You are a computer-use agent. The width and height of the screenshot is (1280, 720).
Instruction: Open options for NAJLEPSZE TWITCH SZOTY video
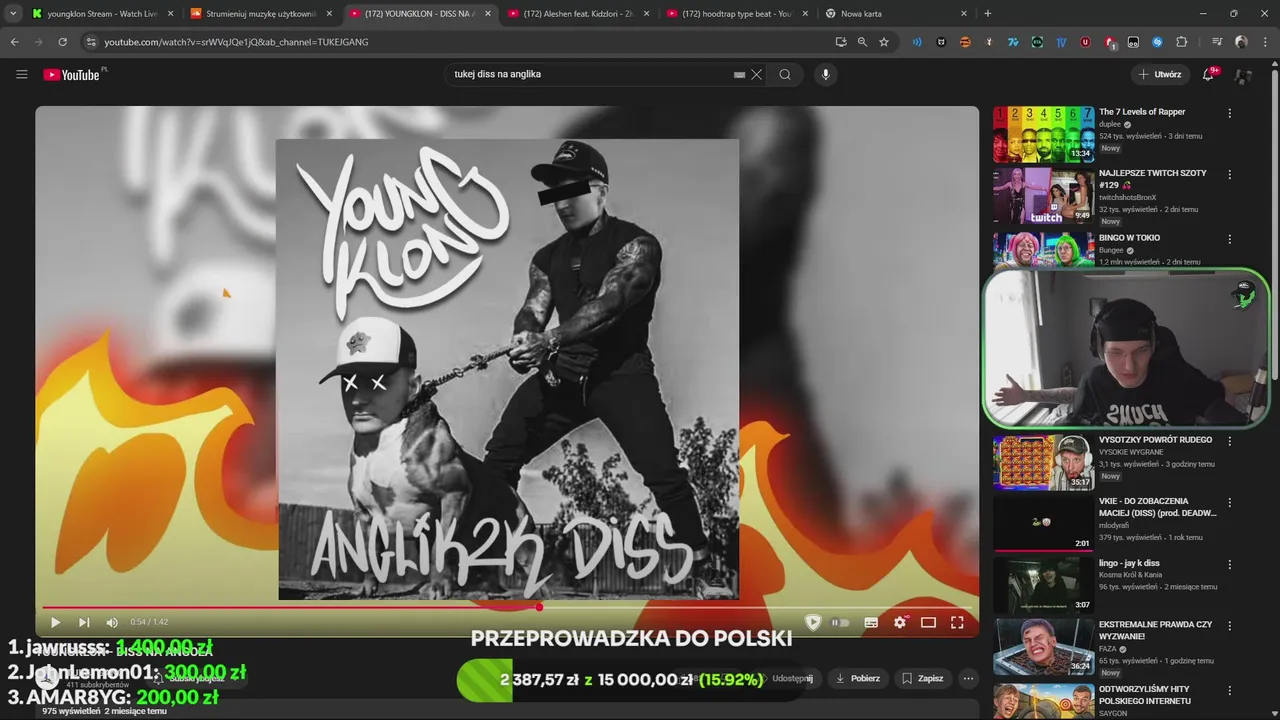tap(1230, 174)
